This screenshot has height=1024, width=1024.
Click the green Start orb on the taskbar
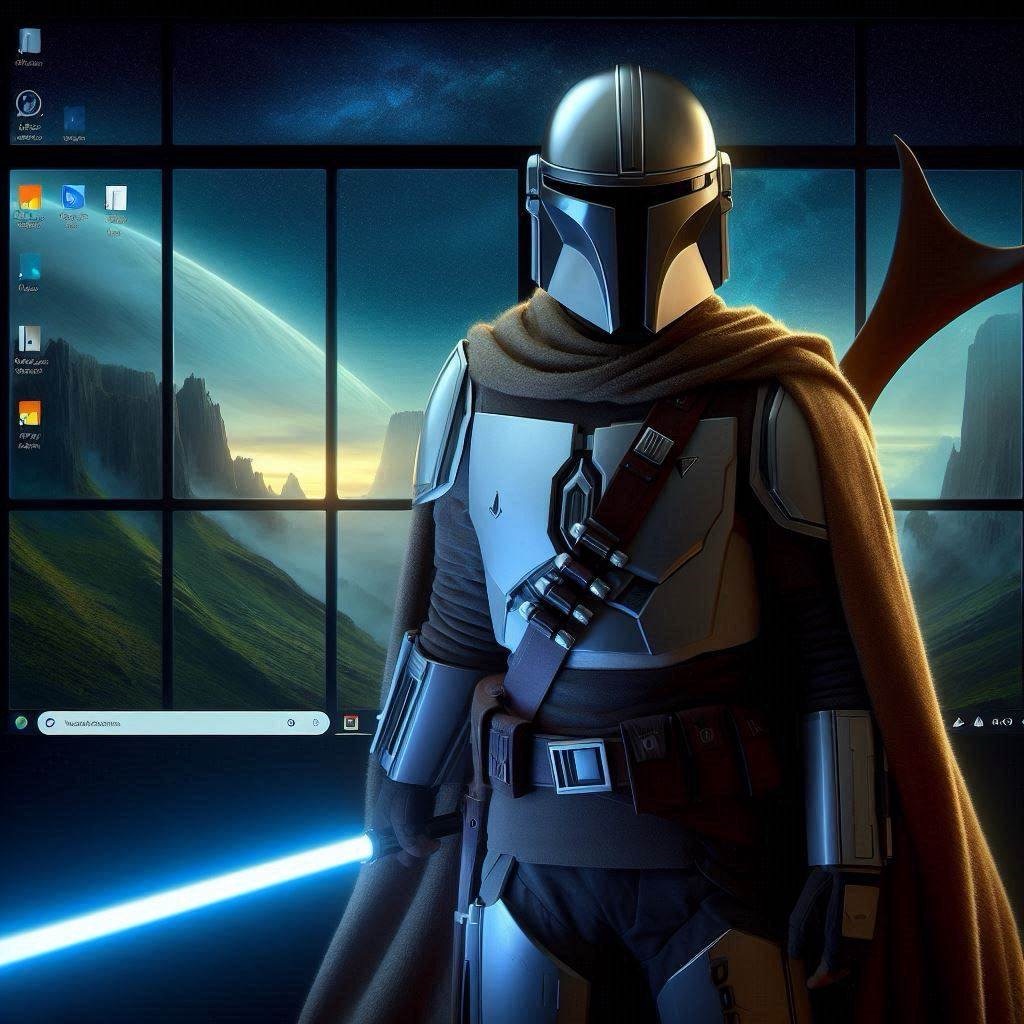(x=20, y=722)
